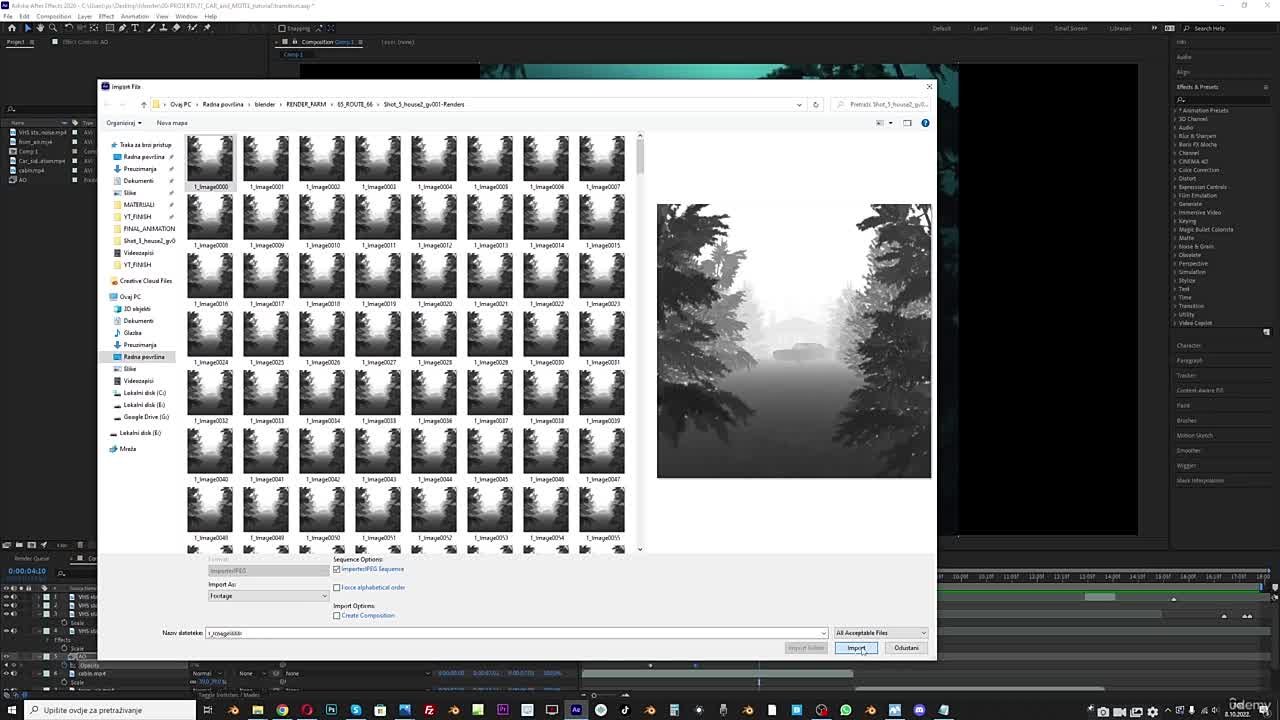Viewport: 1280px width, 720px height.
Task: Click the Odustani cancel button
Action: click(x=906, y=648)
